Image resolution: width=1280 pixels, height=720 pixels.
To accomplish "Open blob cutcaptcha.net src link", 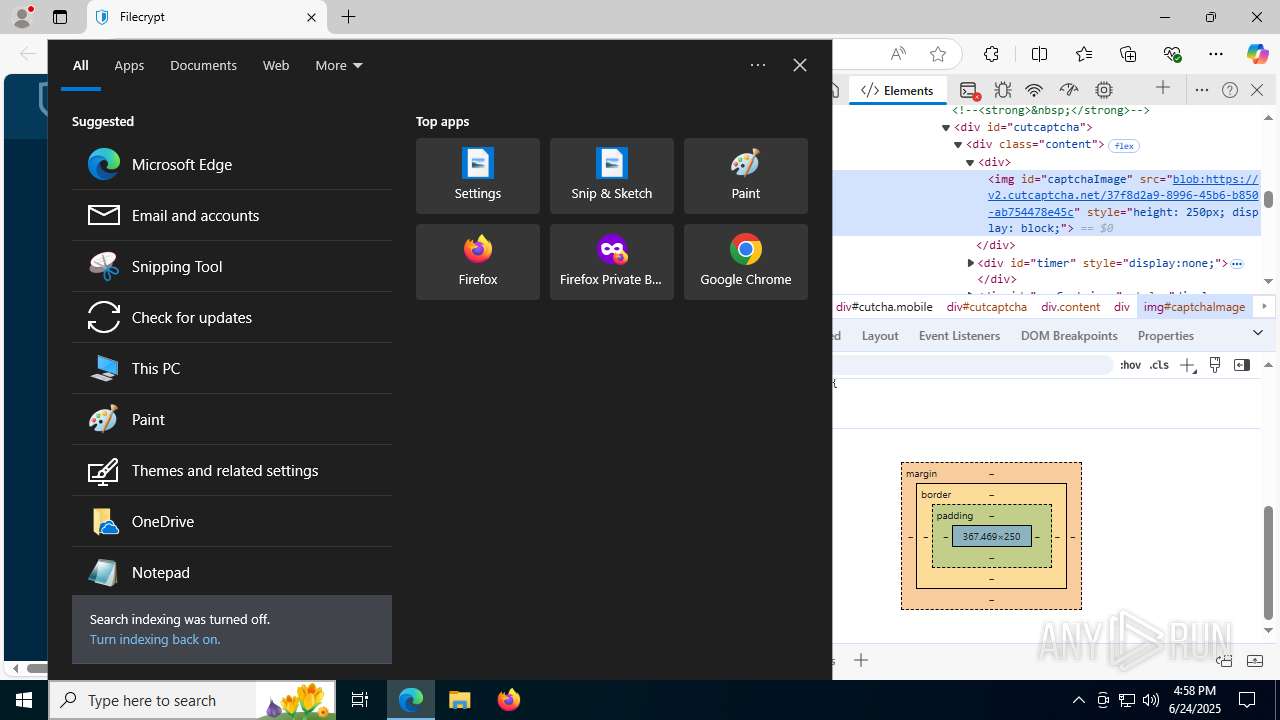I will pos(1123,195).
